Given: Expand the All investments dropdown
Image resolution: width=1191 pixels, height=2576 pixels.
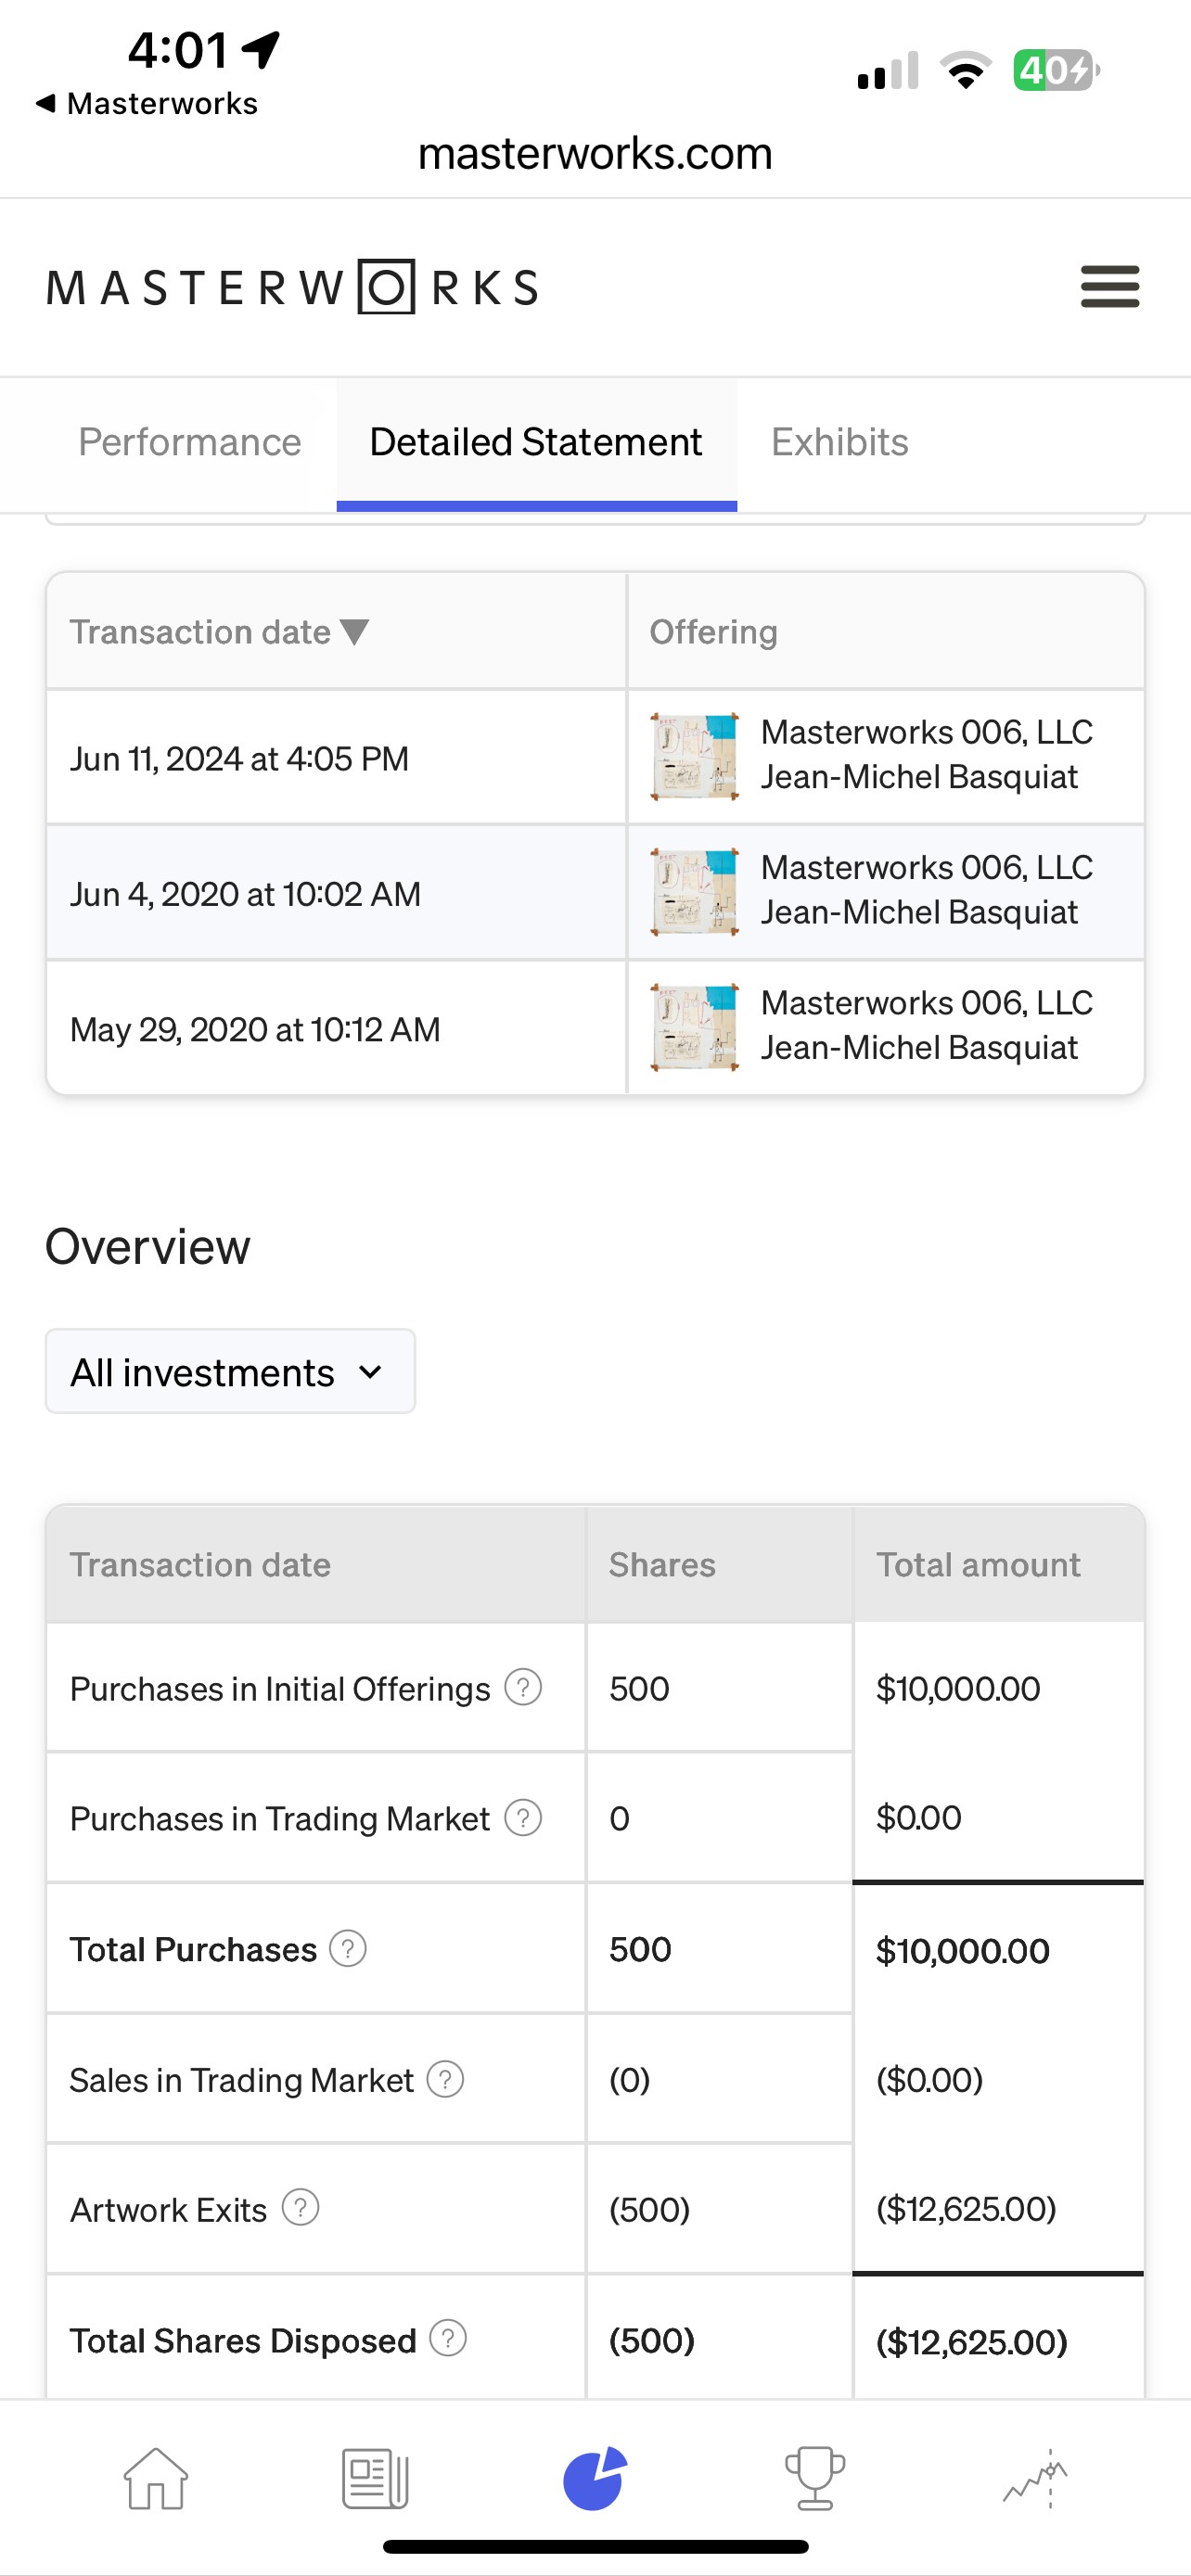Looking at the screenshot, I should coord(230,1372).
